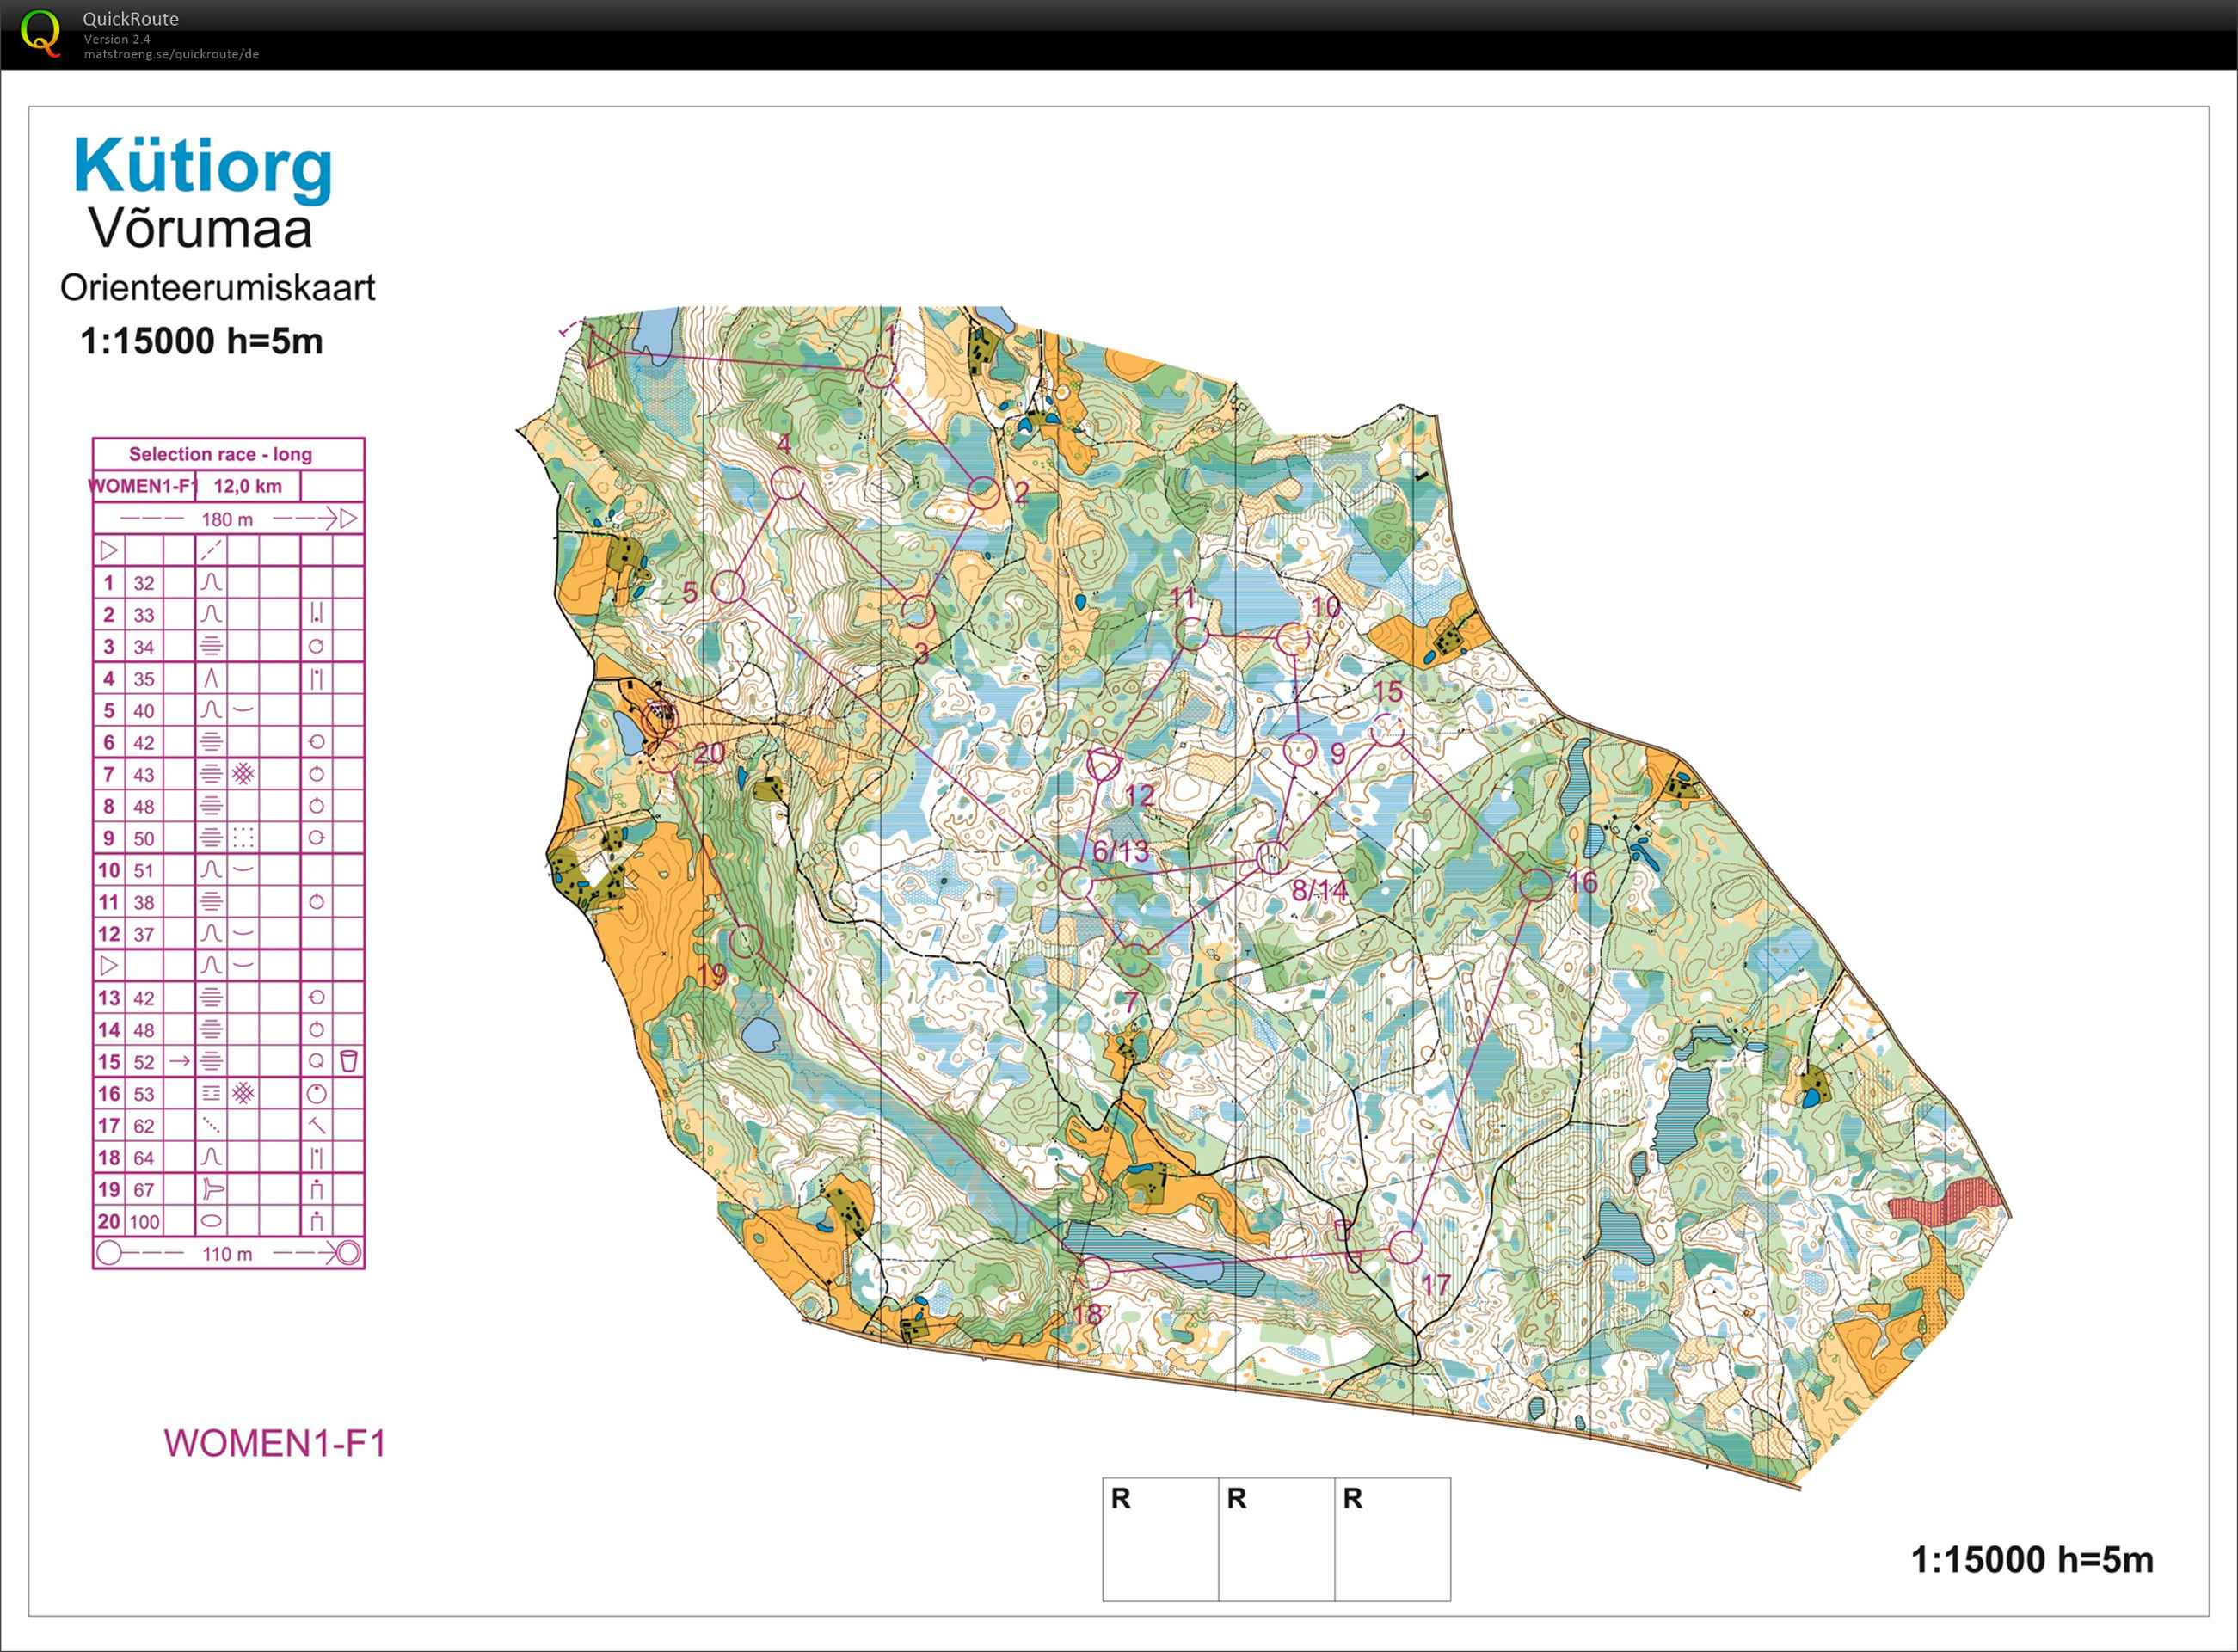Click the spur symbol in description row 19
This screenshot has width=2238, height=1652.
point(212,1190)
